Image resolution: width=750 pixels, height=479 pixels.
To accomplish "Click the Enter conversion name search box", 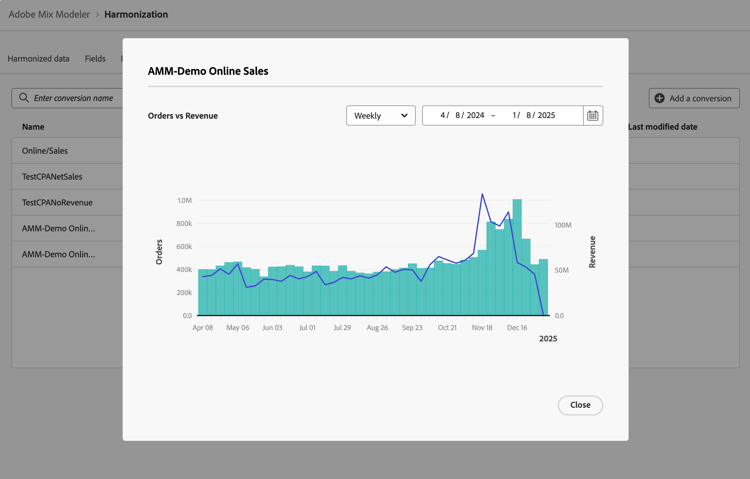I will coord(67,98).
